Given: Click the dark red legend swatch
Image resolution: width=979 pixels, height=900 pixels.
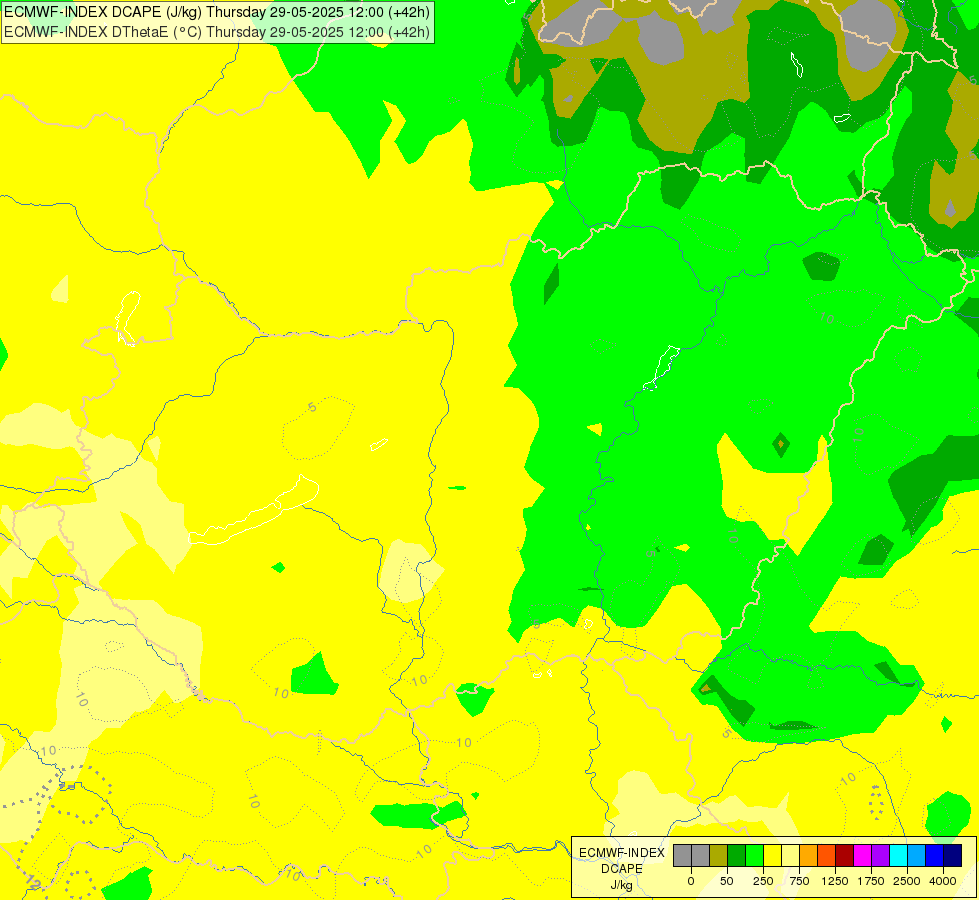Looking at the screenshot, I should (845, 855).
